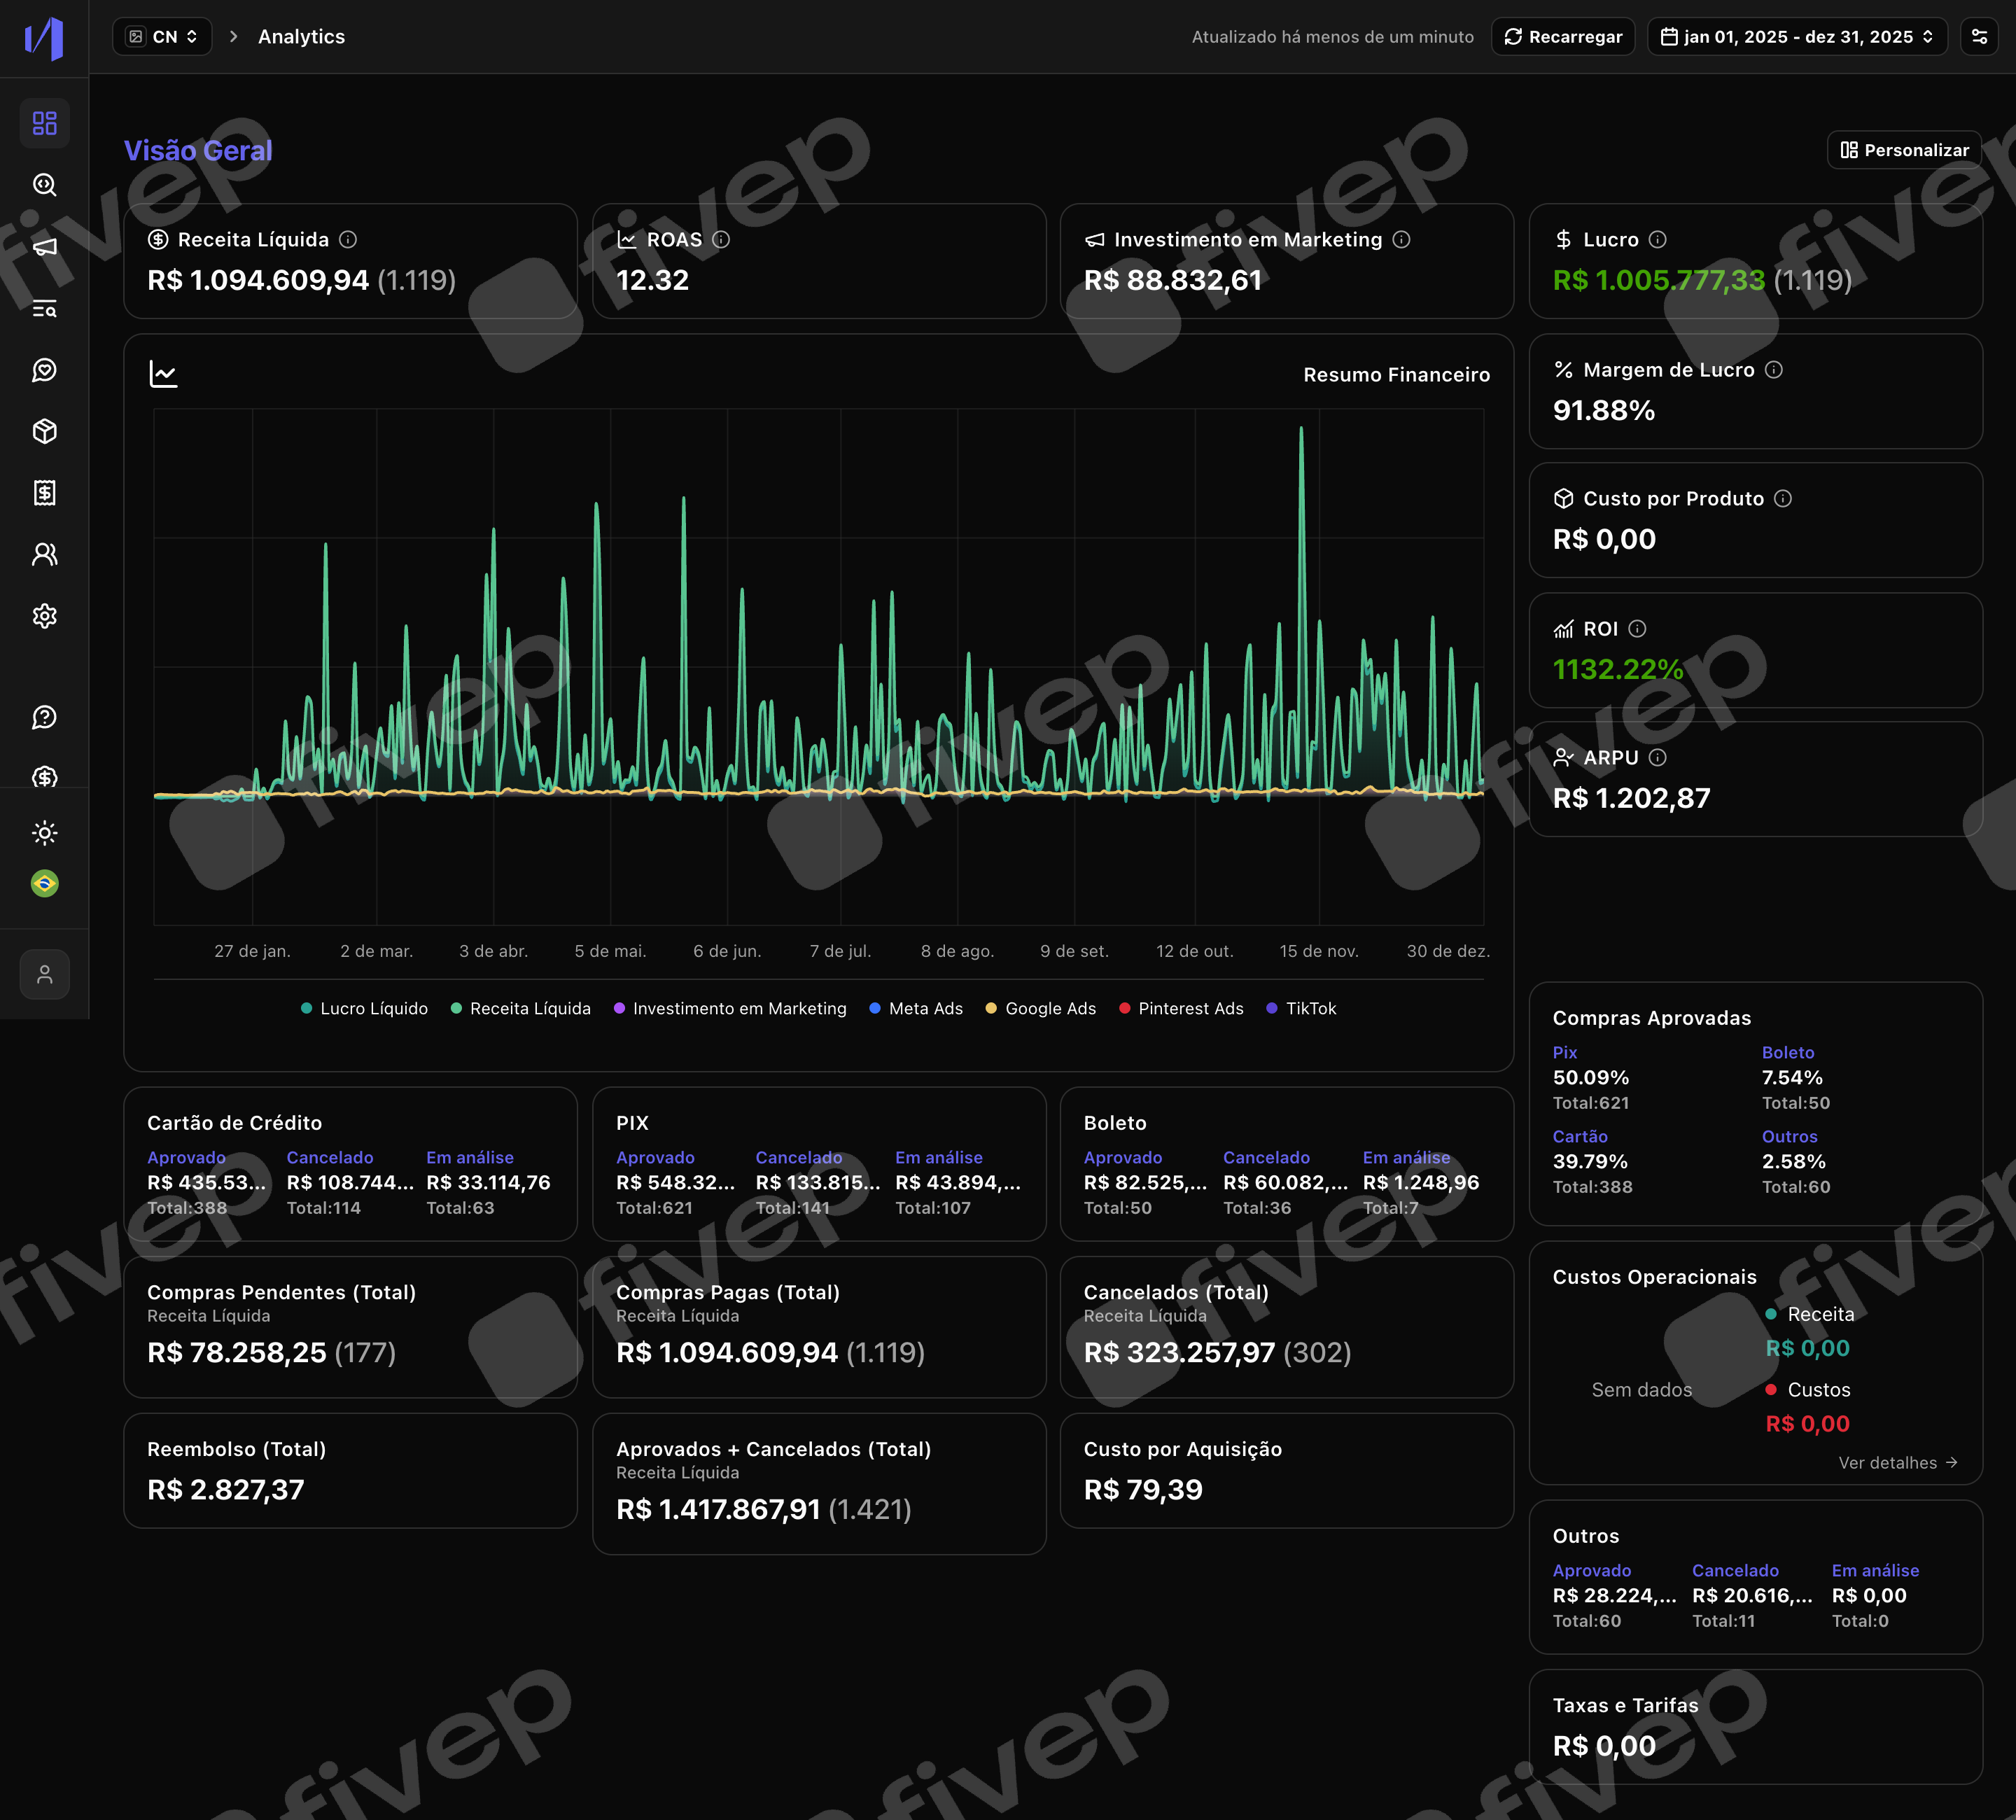Click the Resumo Financeiro chart title
The height and width of the screenshot is (1820, 2016).
click(x=1396, y=375)
